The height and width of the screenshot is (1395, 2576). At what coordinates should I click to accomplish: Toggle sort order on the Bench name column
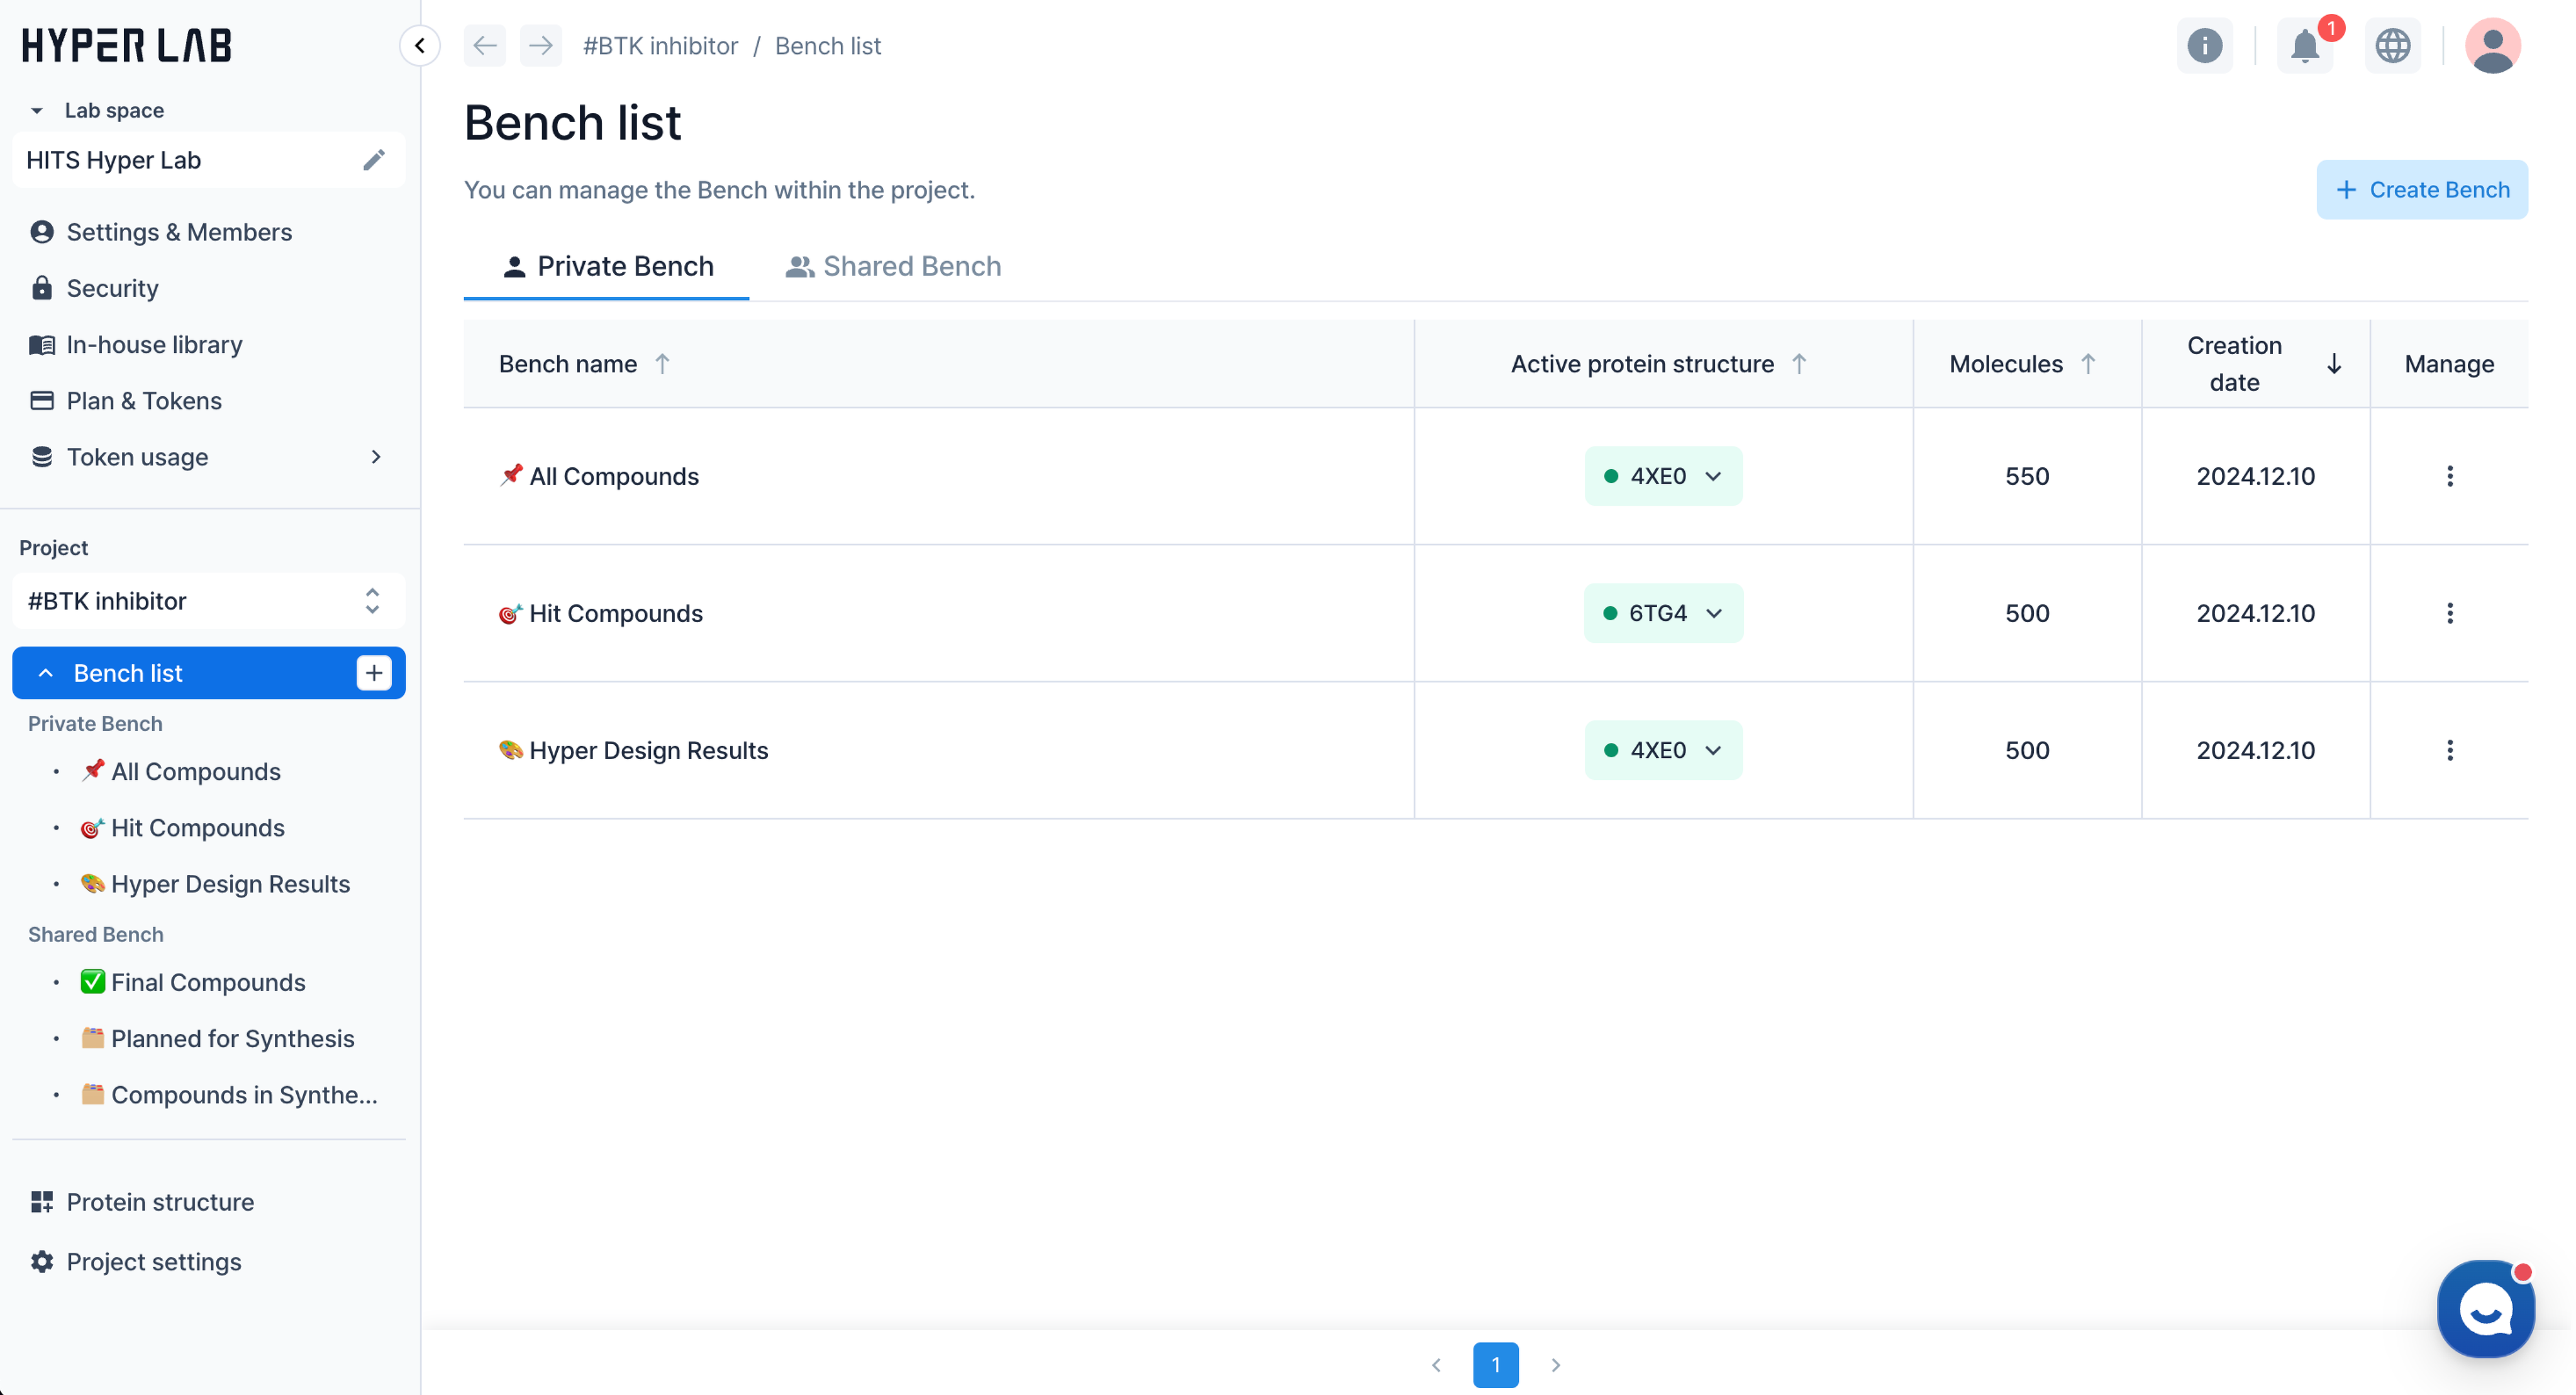click(662, 364)
